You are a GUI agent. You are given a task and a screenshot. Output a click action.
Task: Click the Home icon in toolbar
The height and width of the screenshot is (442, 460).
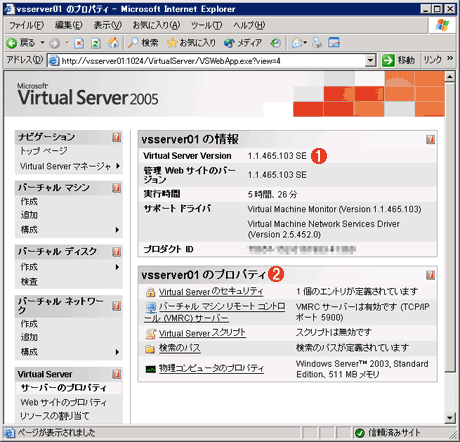113,43
